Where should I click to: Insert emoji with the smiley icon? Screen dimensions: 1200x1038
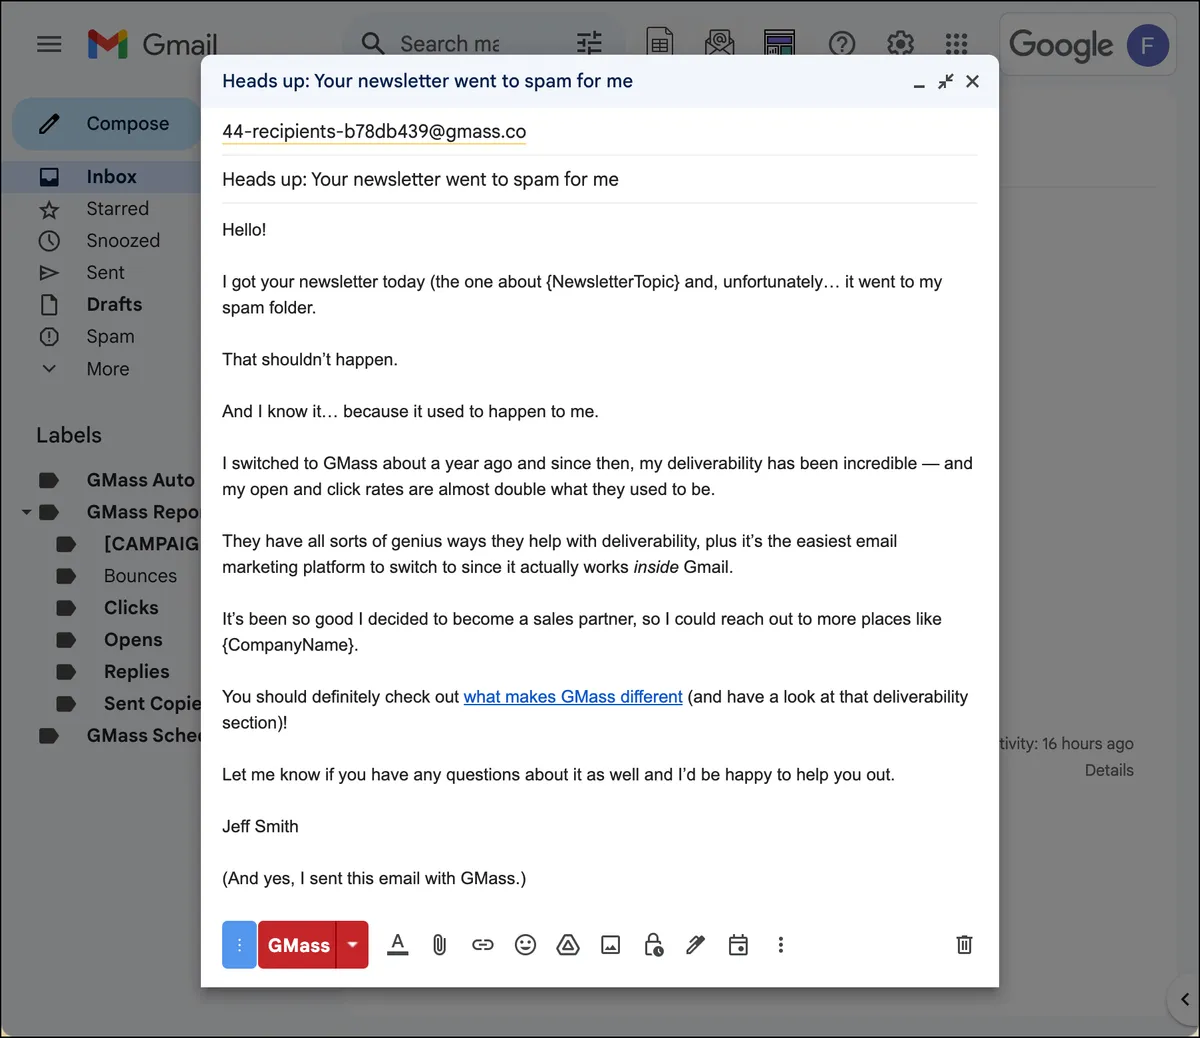pyautogui.click(x=525, y=945)
